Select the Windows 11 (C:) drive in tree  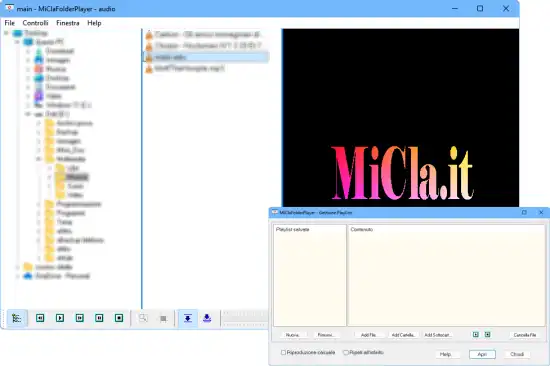[x=69, y=105]
